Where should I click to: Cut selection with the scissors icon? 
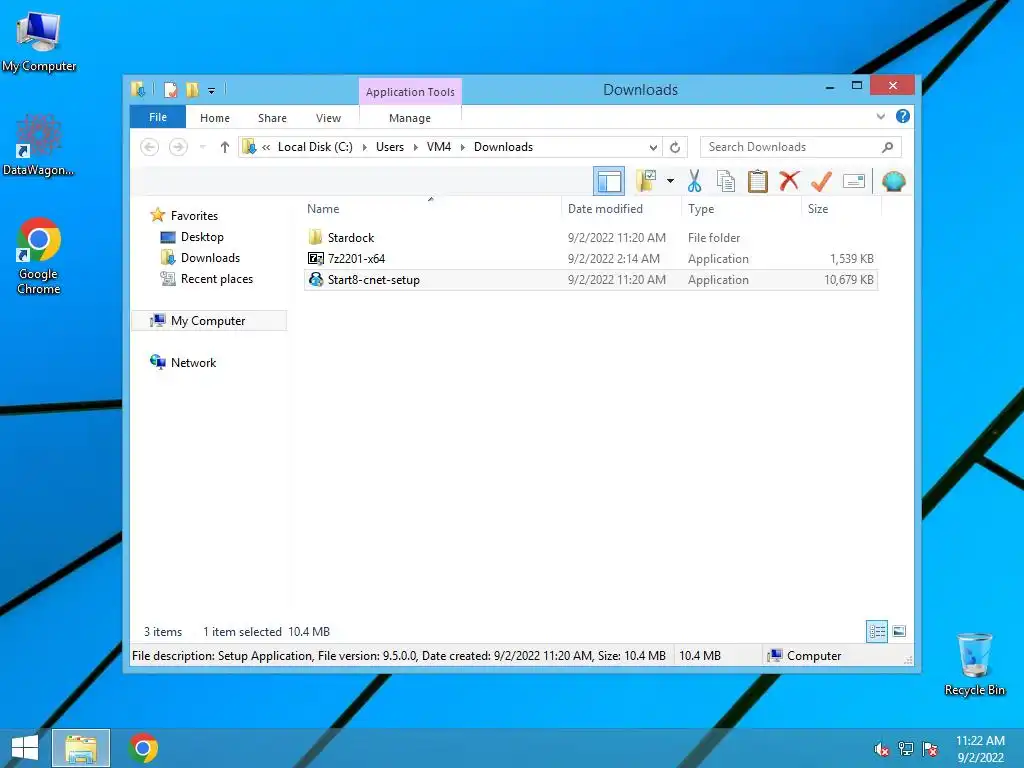click(x=694, y=181)
